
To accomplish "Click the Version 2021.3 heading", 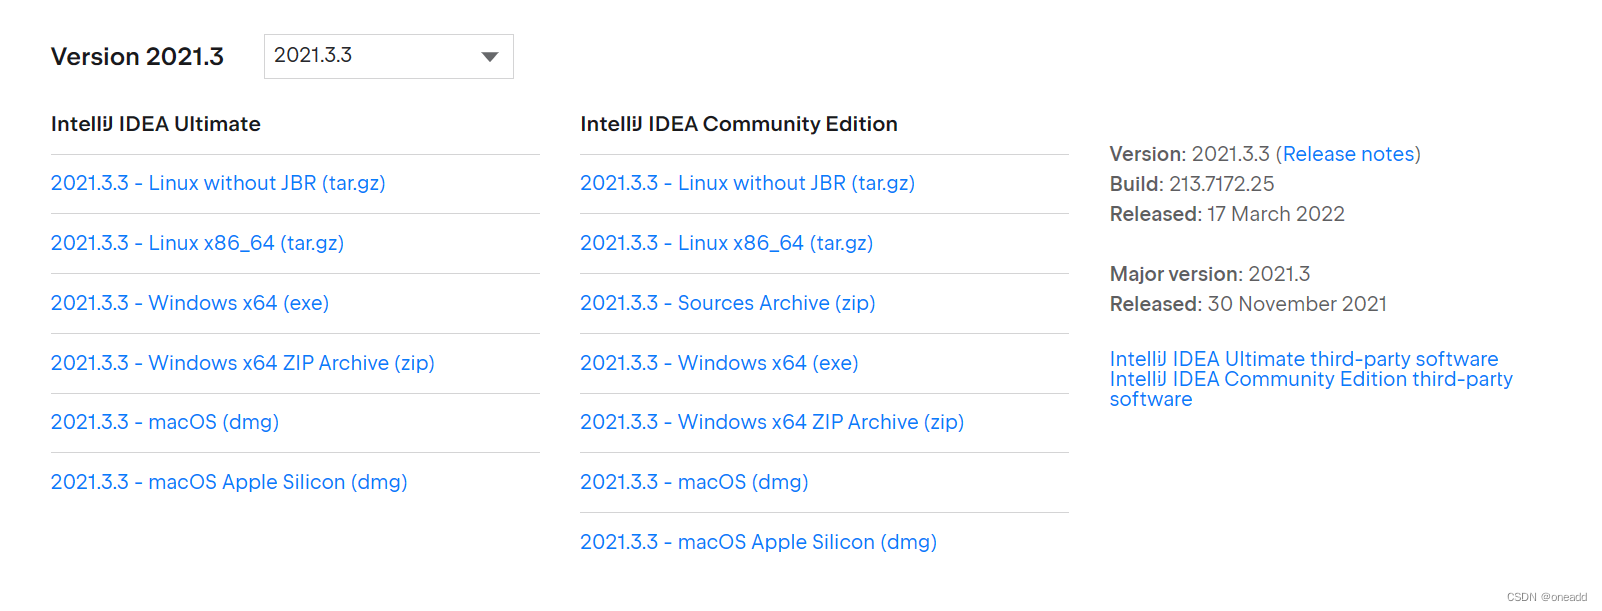I will pyautogui.click(x=137, y=57).
